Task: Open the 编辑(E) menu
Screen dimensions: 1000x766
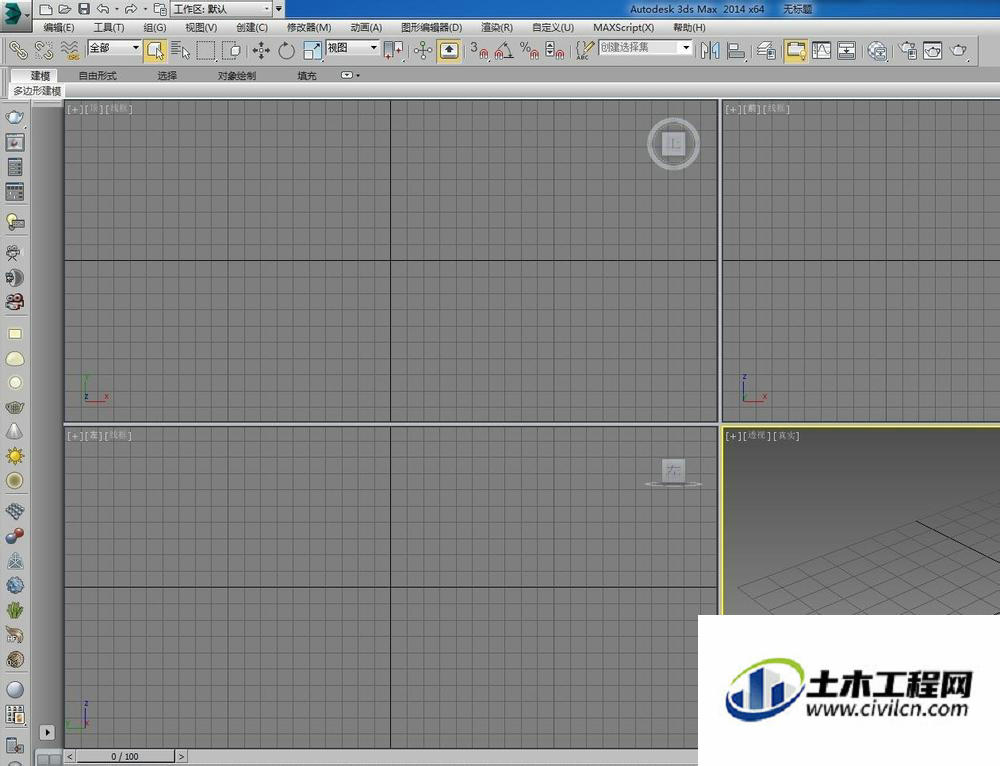Action: [x=59, y=27]
